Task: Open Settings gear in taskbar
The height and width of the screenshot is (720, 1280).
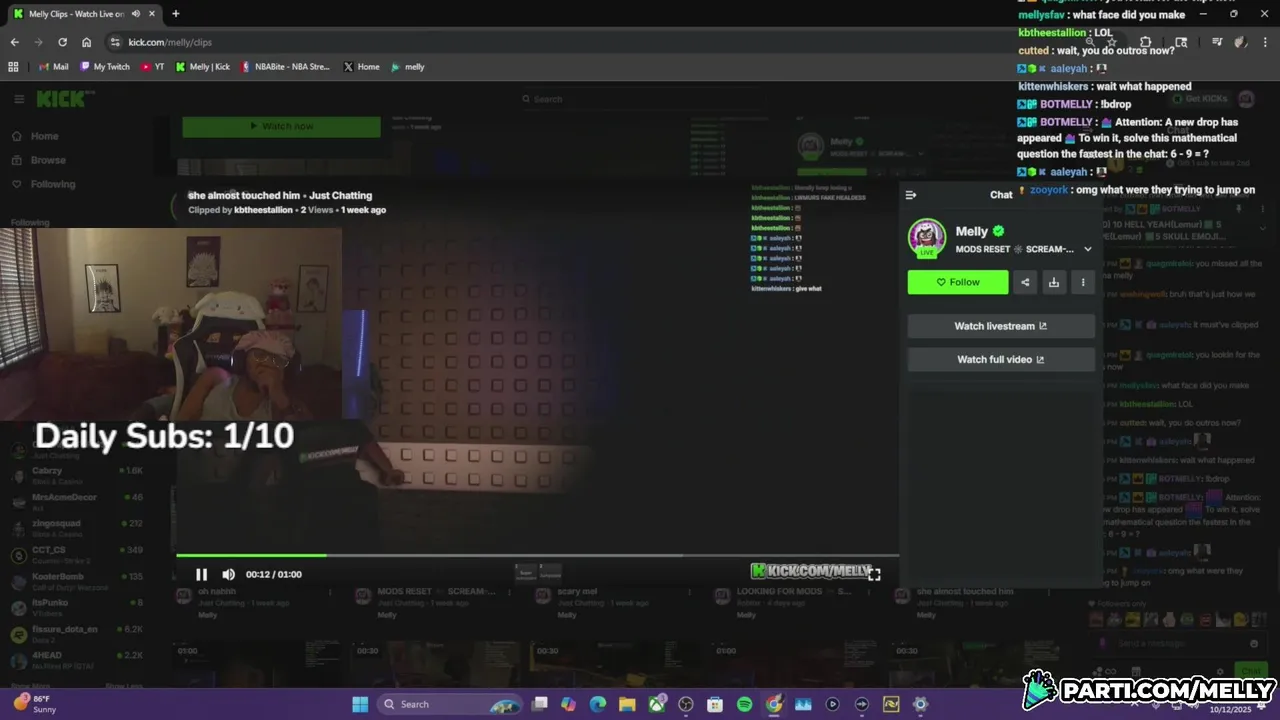Action: click(x=920, y=704)
